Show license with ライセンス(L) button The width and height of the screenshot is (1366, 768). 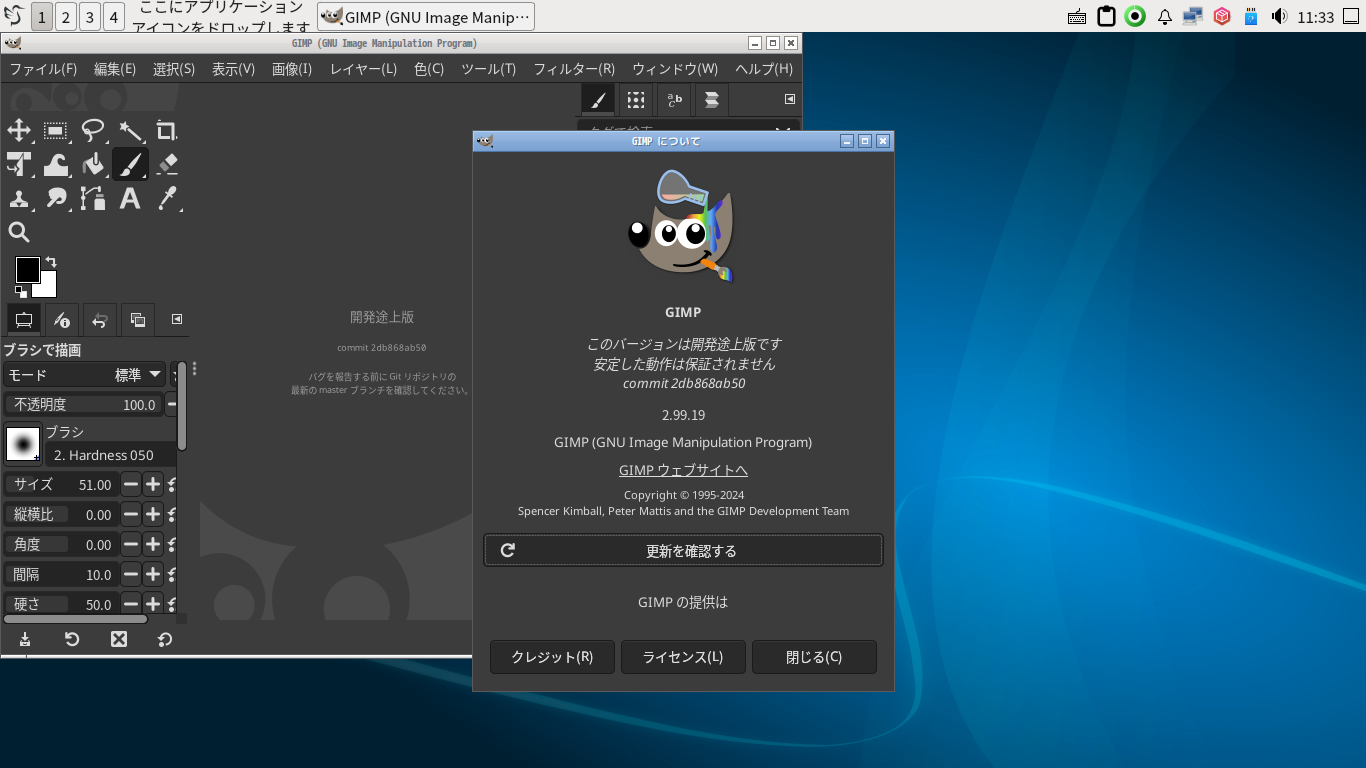pyautogui.click(x=683, y=657)
